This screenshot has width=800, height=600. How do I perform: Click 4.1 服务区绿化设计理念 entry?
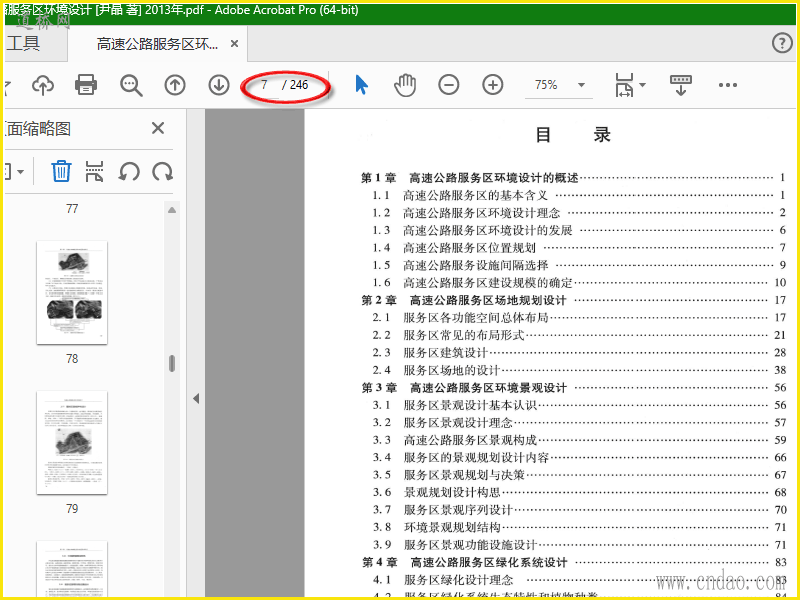point(579,580)
